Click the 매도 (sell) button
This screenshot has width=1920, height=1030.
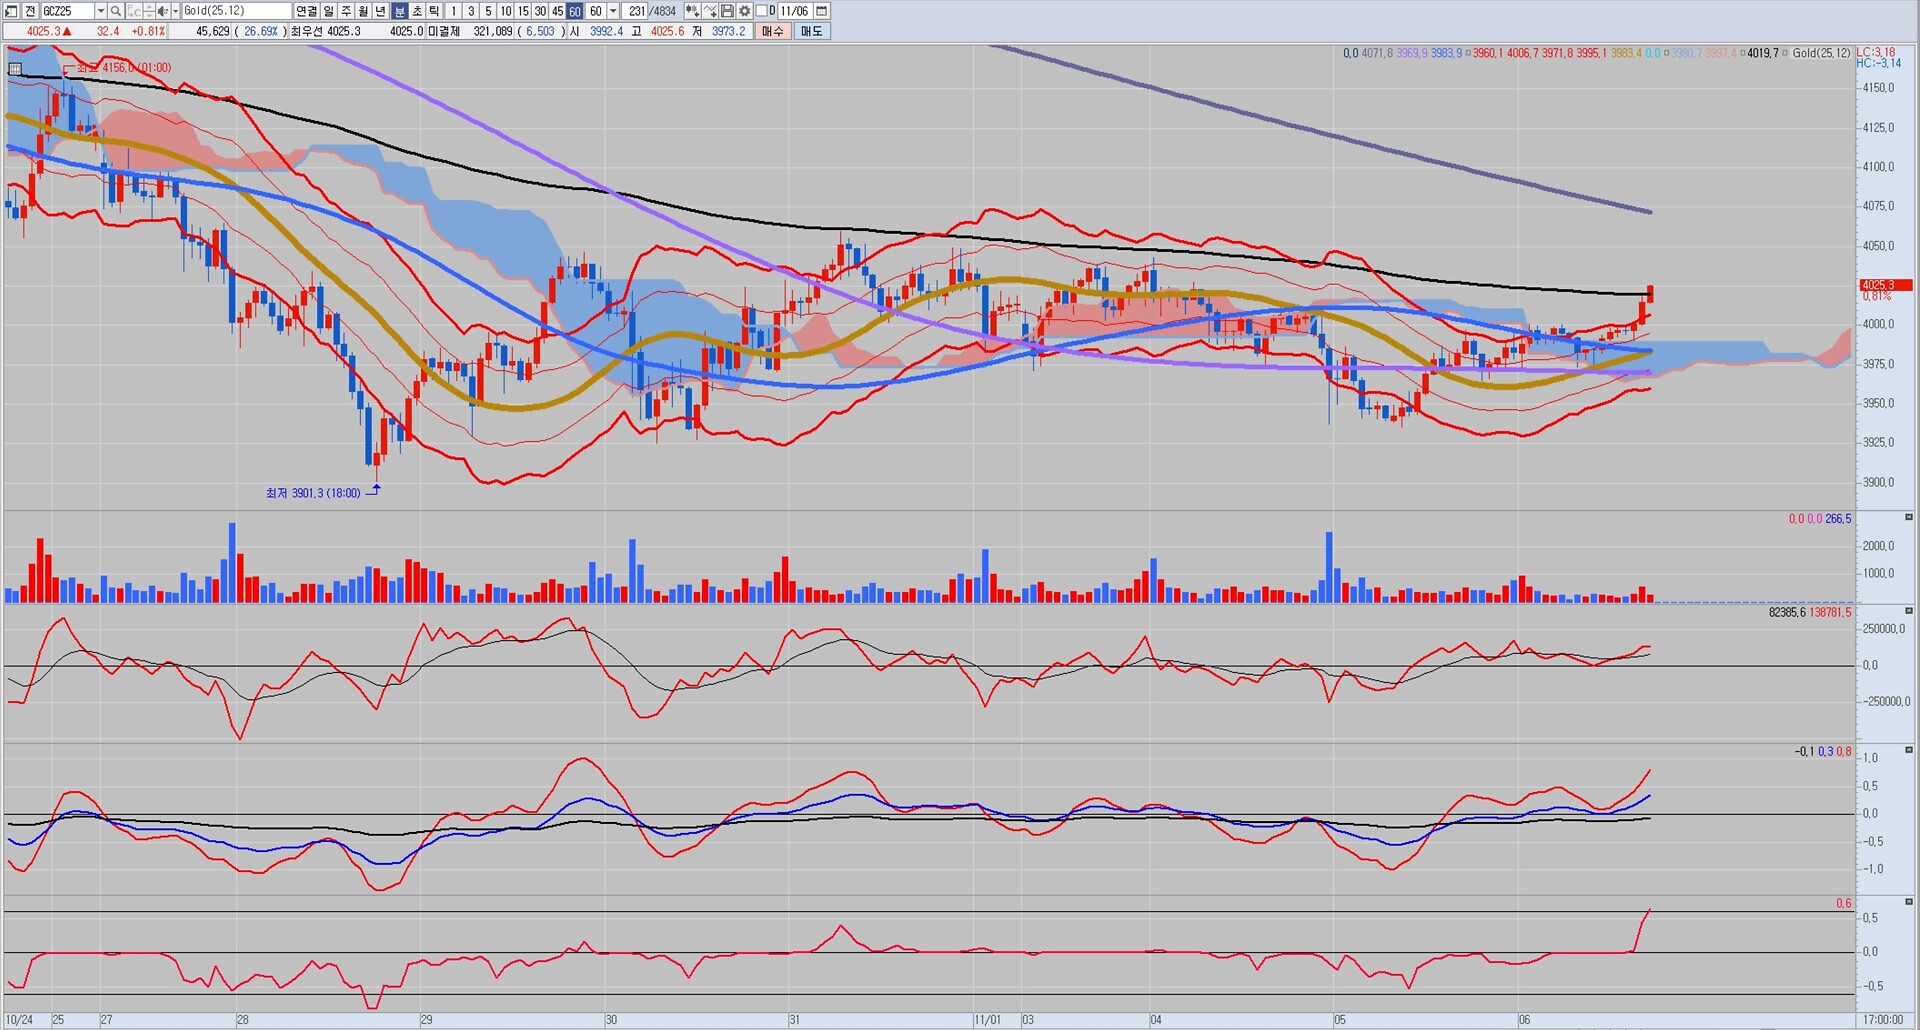(x=811, y=31)
